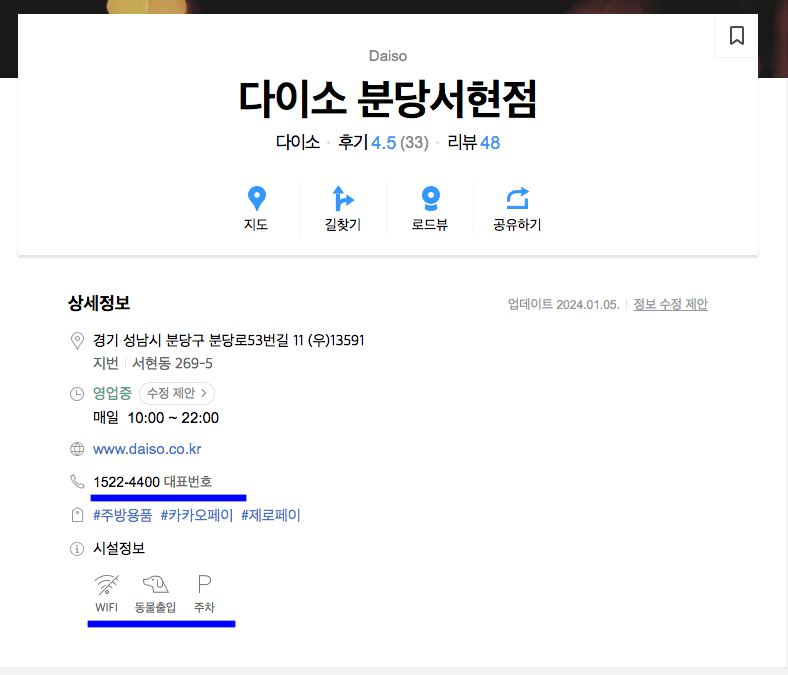Screen dimensions: 788x675
Task: Open 리뷰 48 reviews link
Action: coord(473,143)
